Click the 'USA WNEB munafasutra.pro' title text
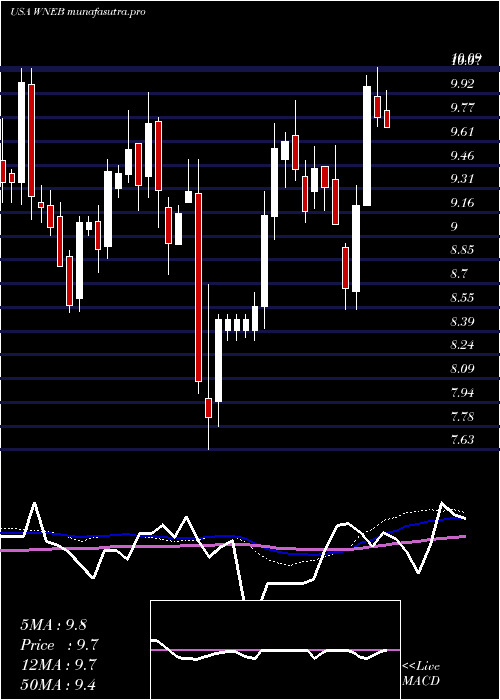The height and width of the screenshot is (700, 500). 78,12
